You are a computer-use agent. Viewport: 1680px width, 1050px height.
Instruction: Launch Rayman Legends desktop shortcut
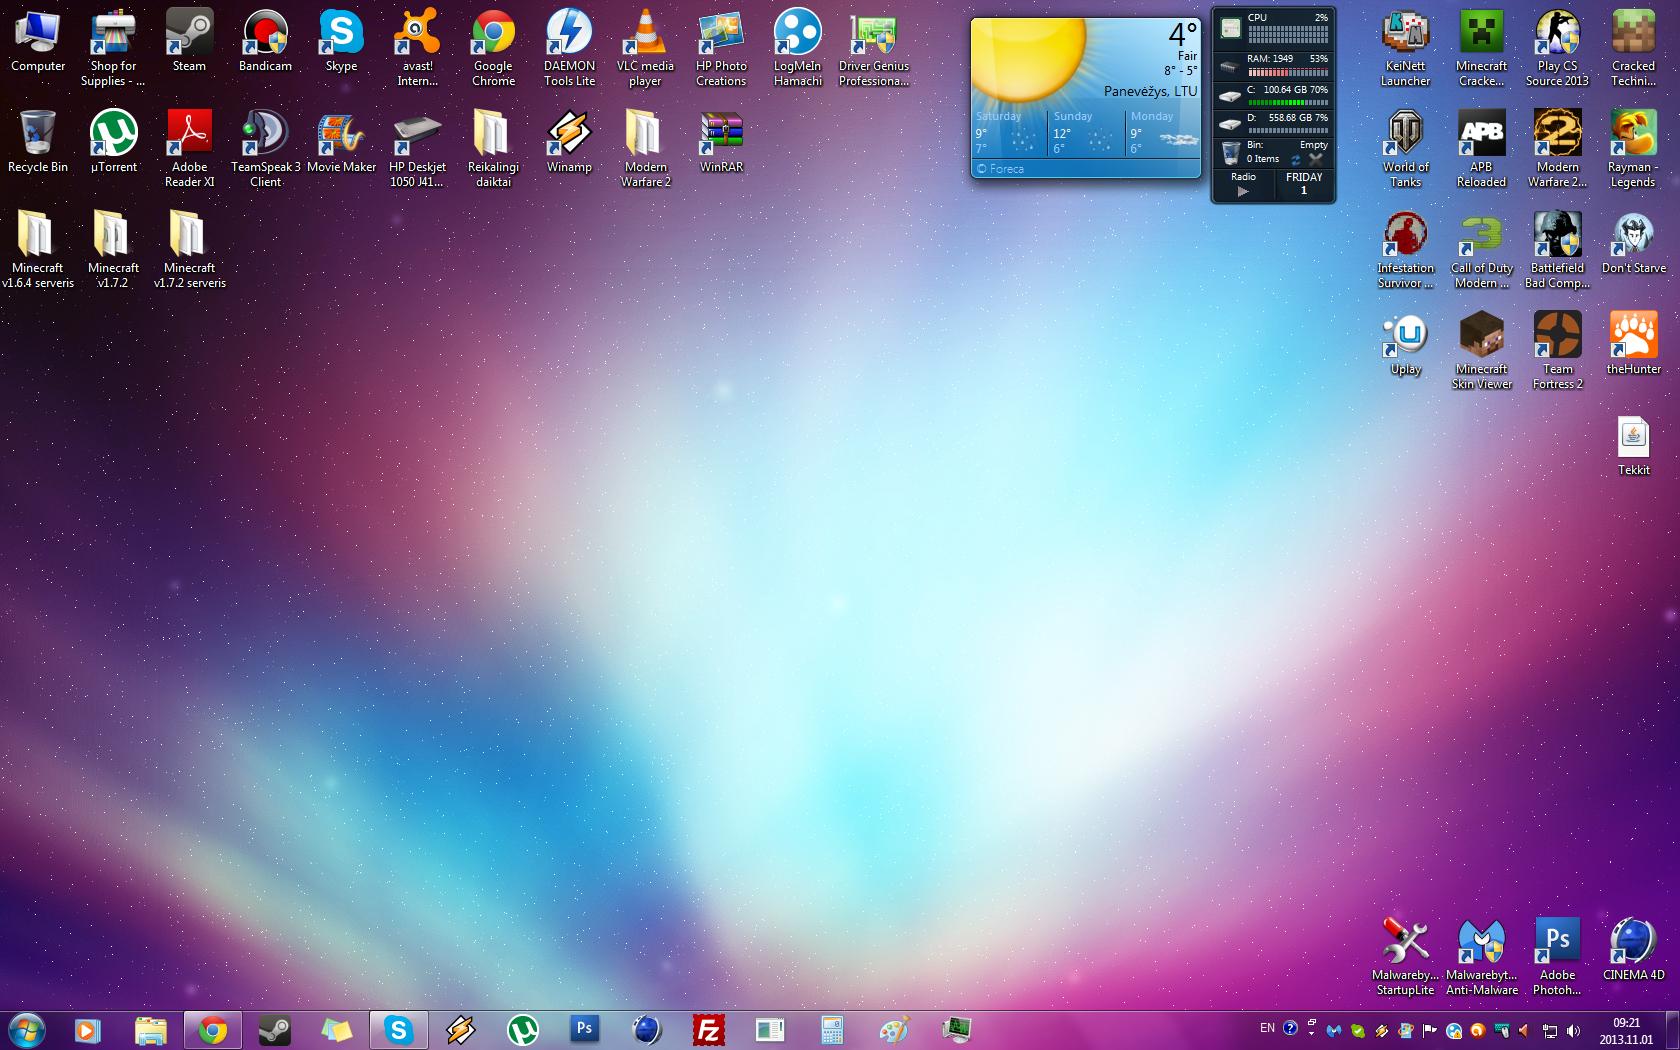pyautogui.click(x=1633, y=148)
